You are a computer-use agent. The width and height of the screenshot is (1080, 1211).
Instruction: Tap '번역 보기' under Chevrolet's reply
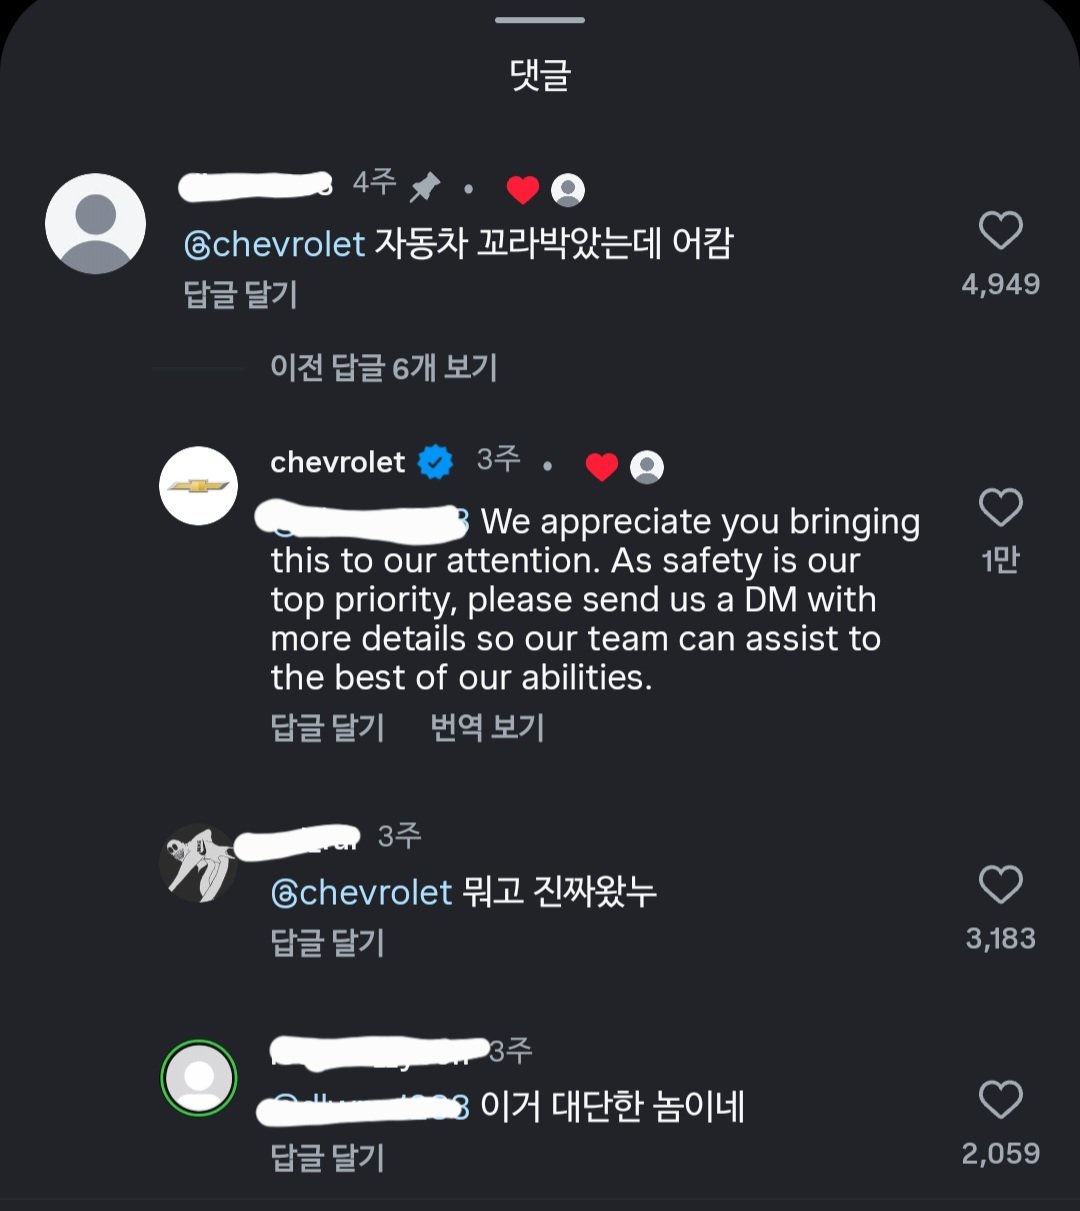point(487,727)
